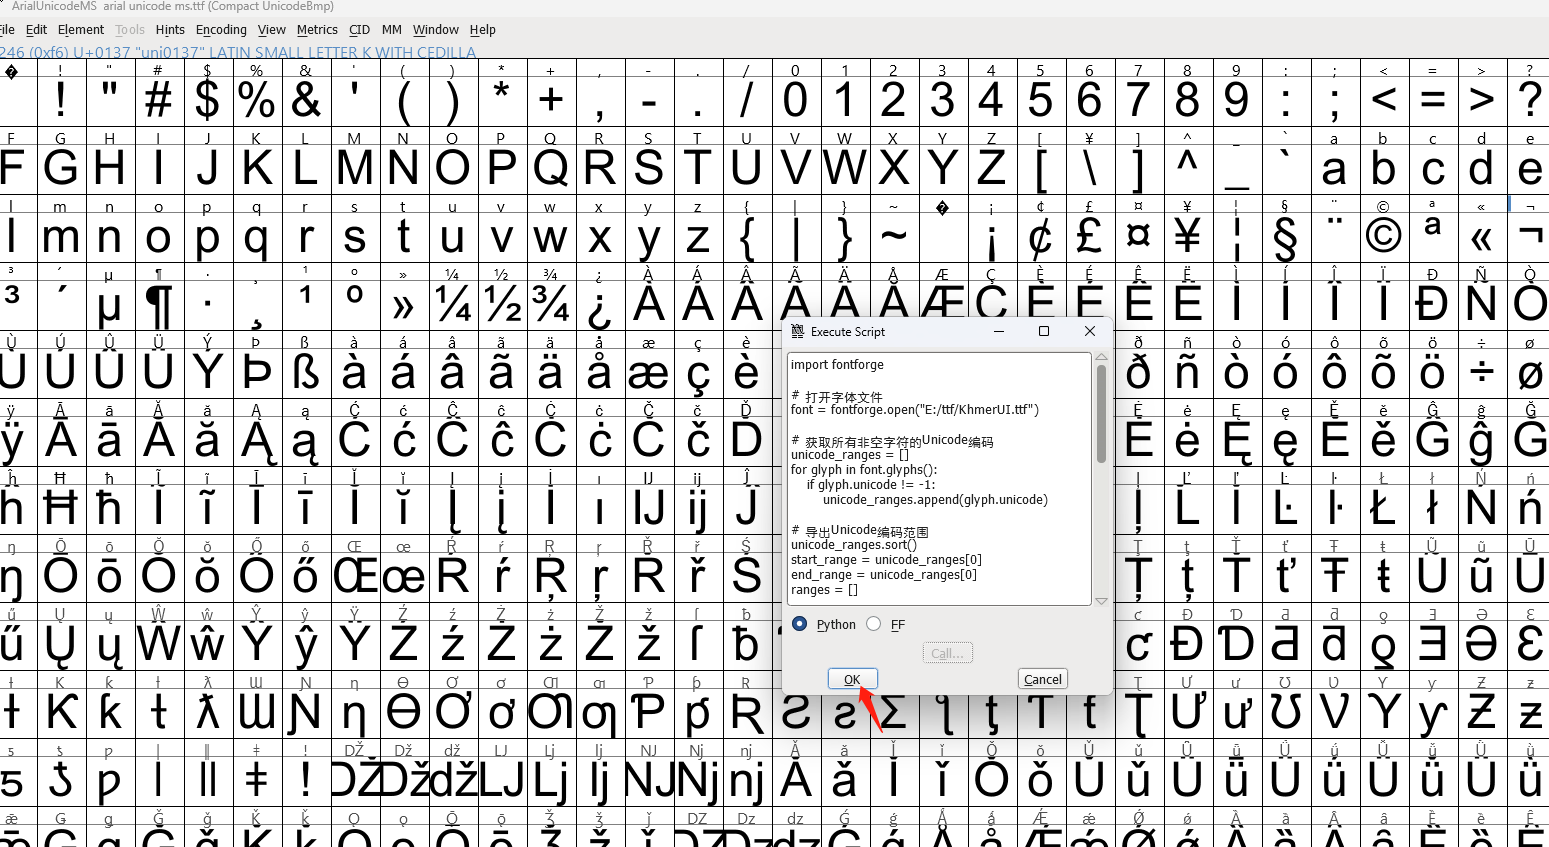
Task: Open the Window menu
Action: [436, 30]
